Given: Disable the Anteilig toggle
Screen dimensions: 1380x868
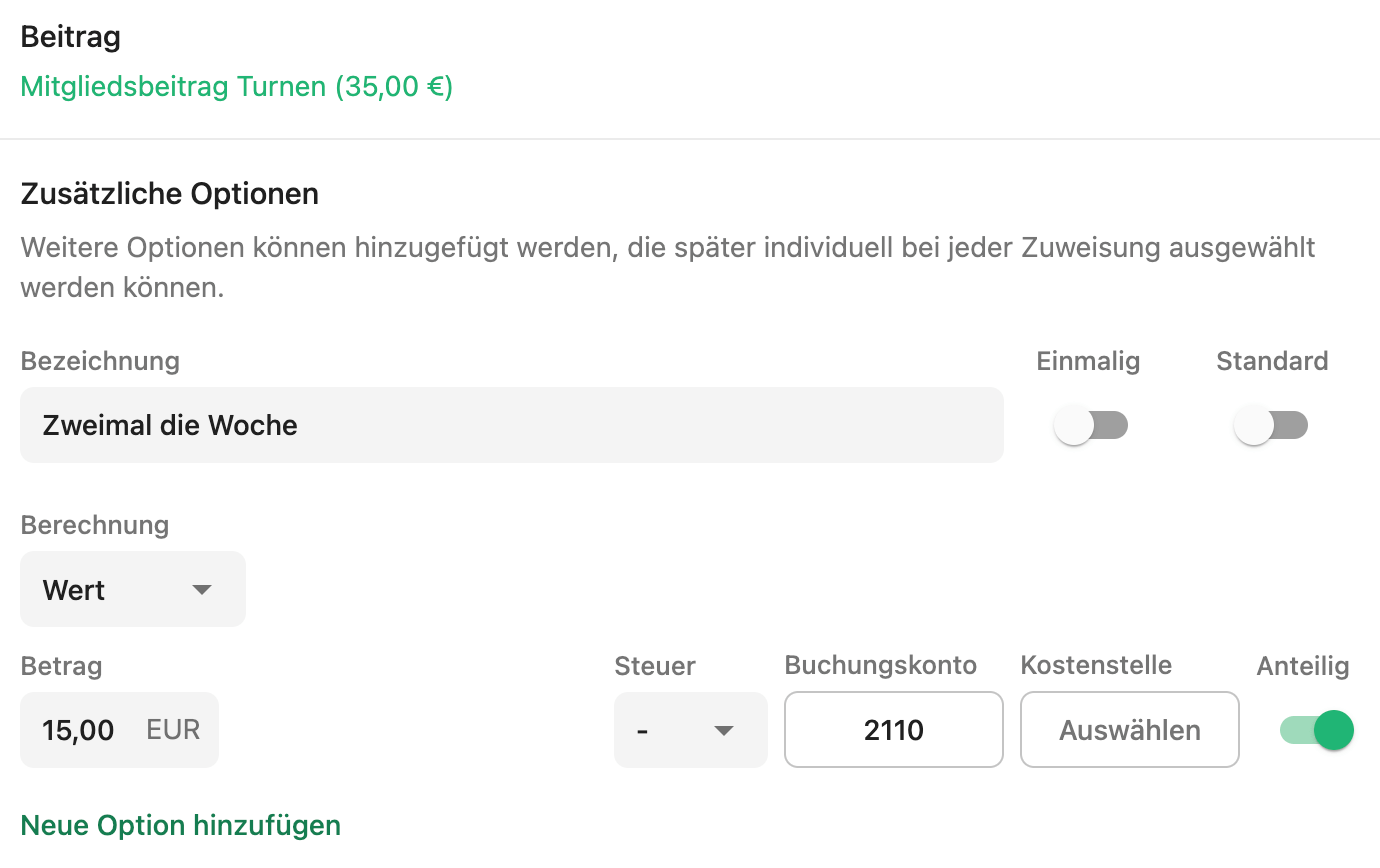Looking at the screenshot, I should click(x=1316, y=730).
